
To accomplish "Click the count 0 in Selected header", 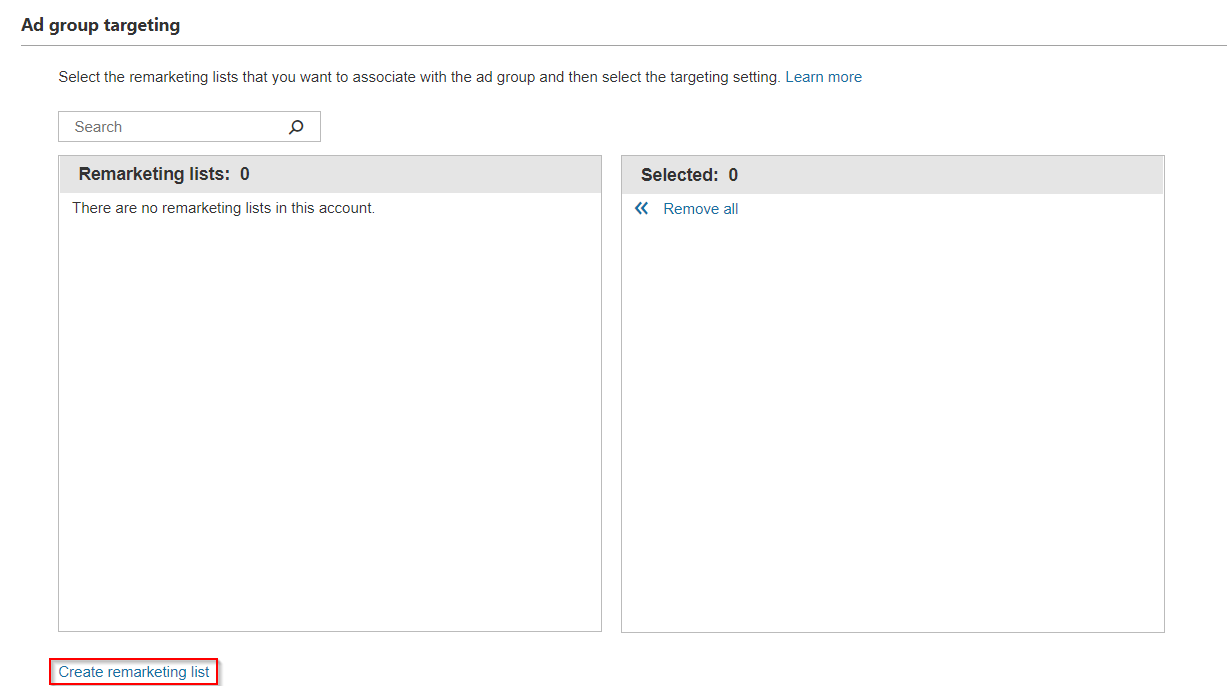I will (x=733, y=175).
